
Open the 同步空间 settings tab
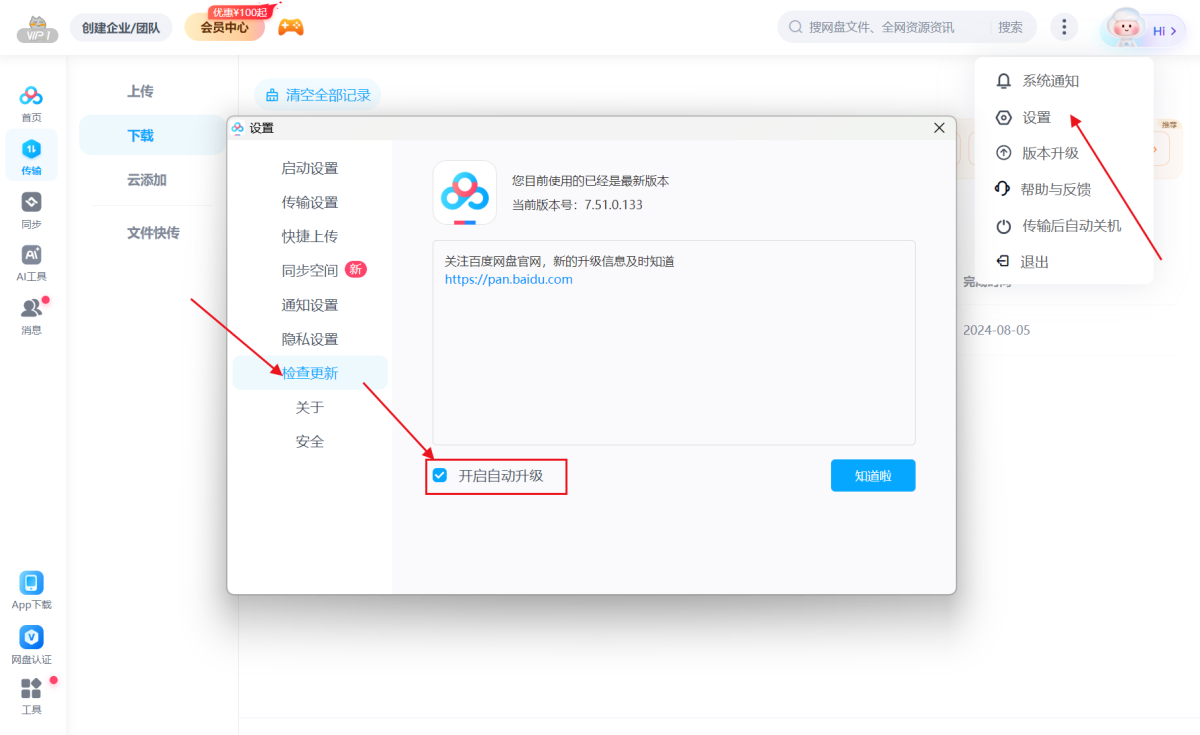pyautogui.click(x=310, y=270)
